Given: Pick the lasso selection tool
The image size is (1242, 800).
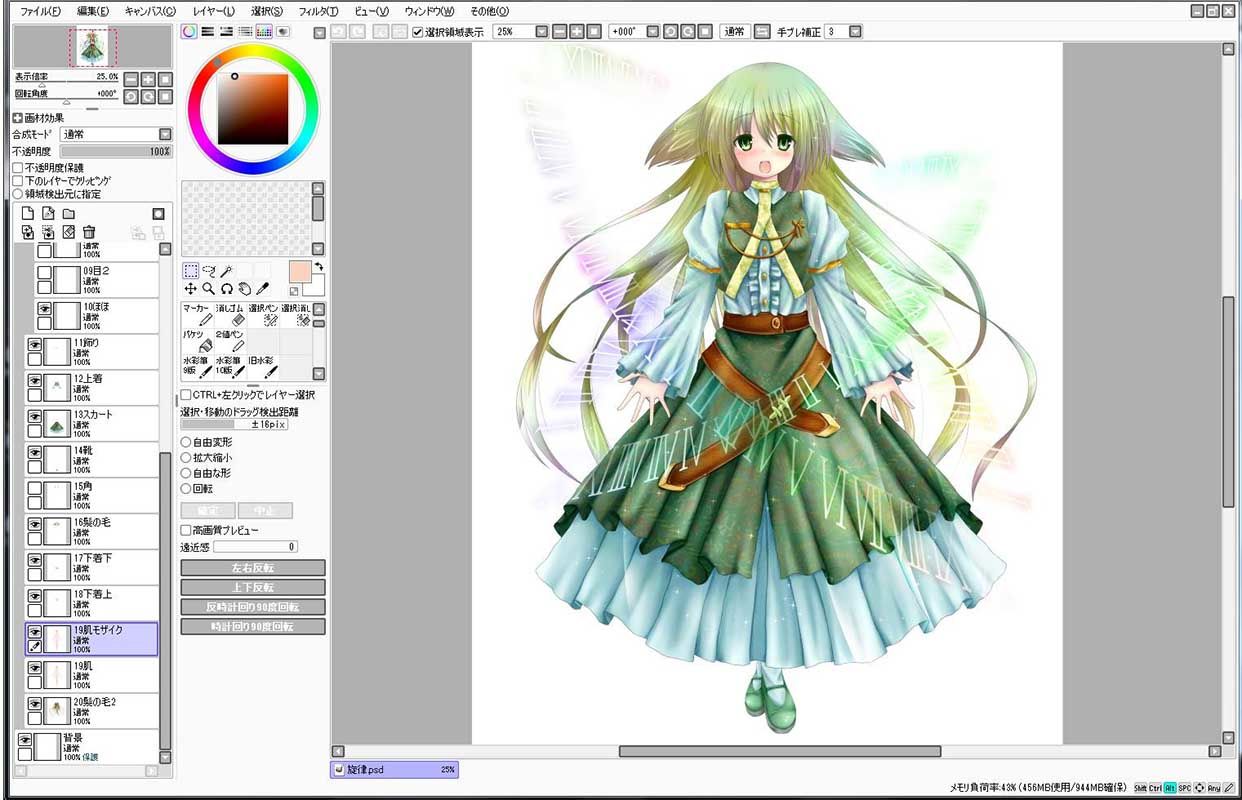Looking at the screenshot, I should (x=209, y=270).
